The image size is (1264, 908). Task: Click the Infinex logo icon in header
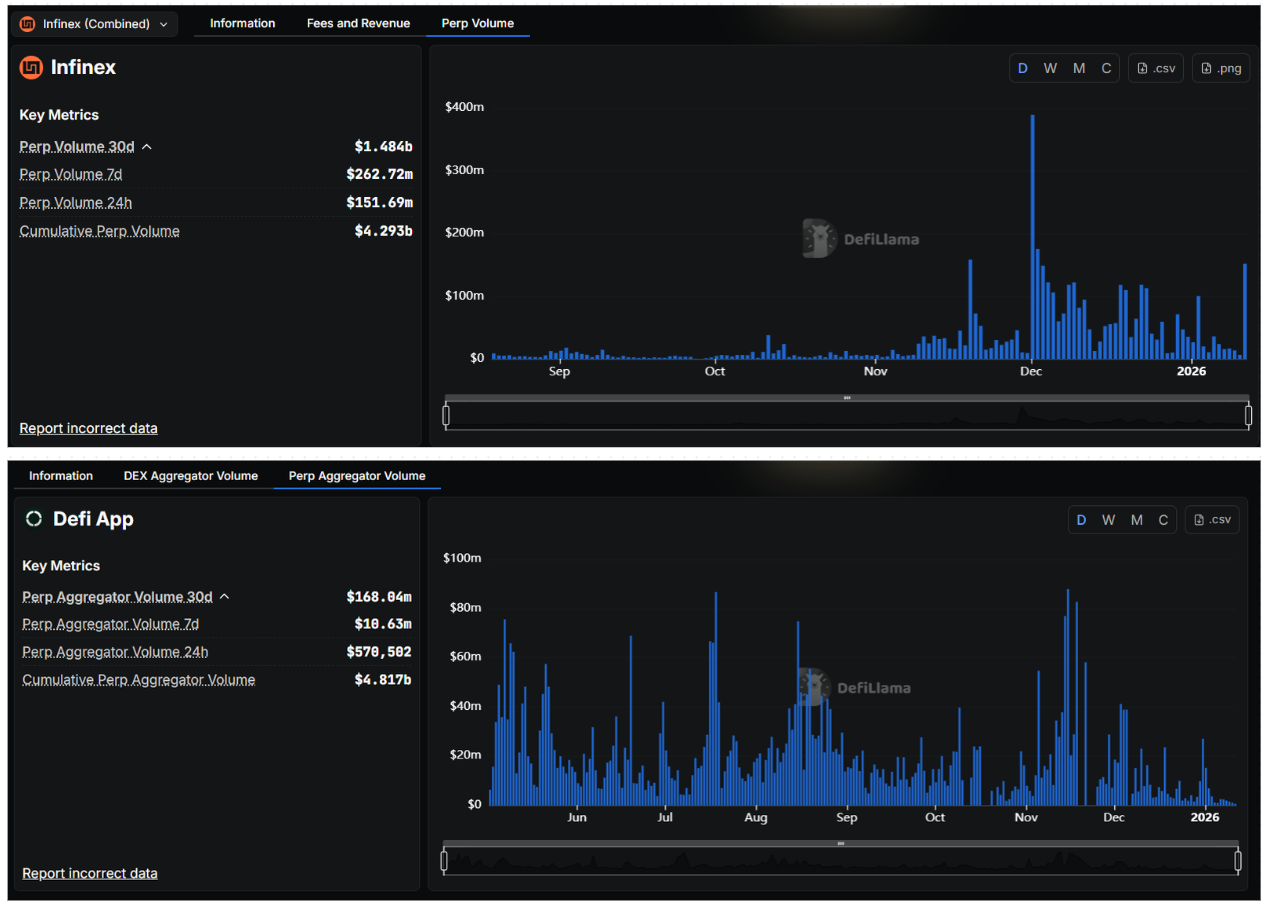click(x=31, y=68)
